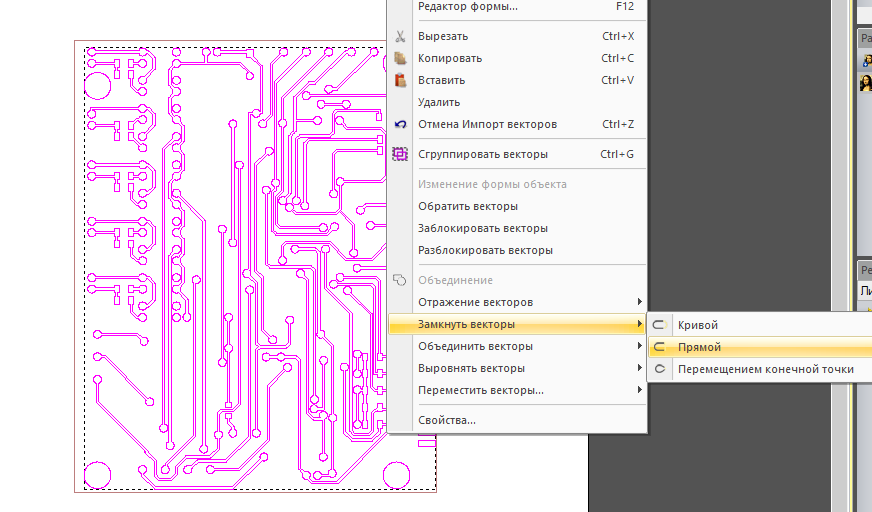Image resolution: width=872 pixels, height=512 pixels.
Task: Click the Mona Lisa thumbnail icon in right panel
Action: (x=866, y=83)
